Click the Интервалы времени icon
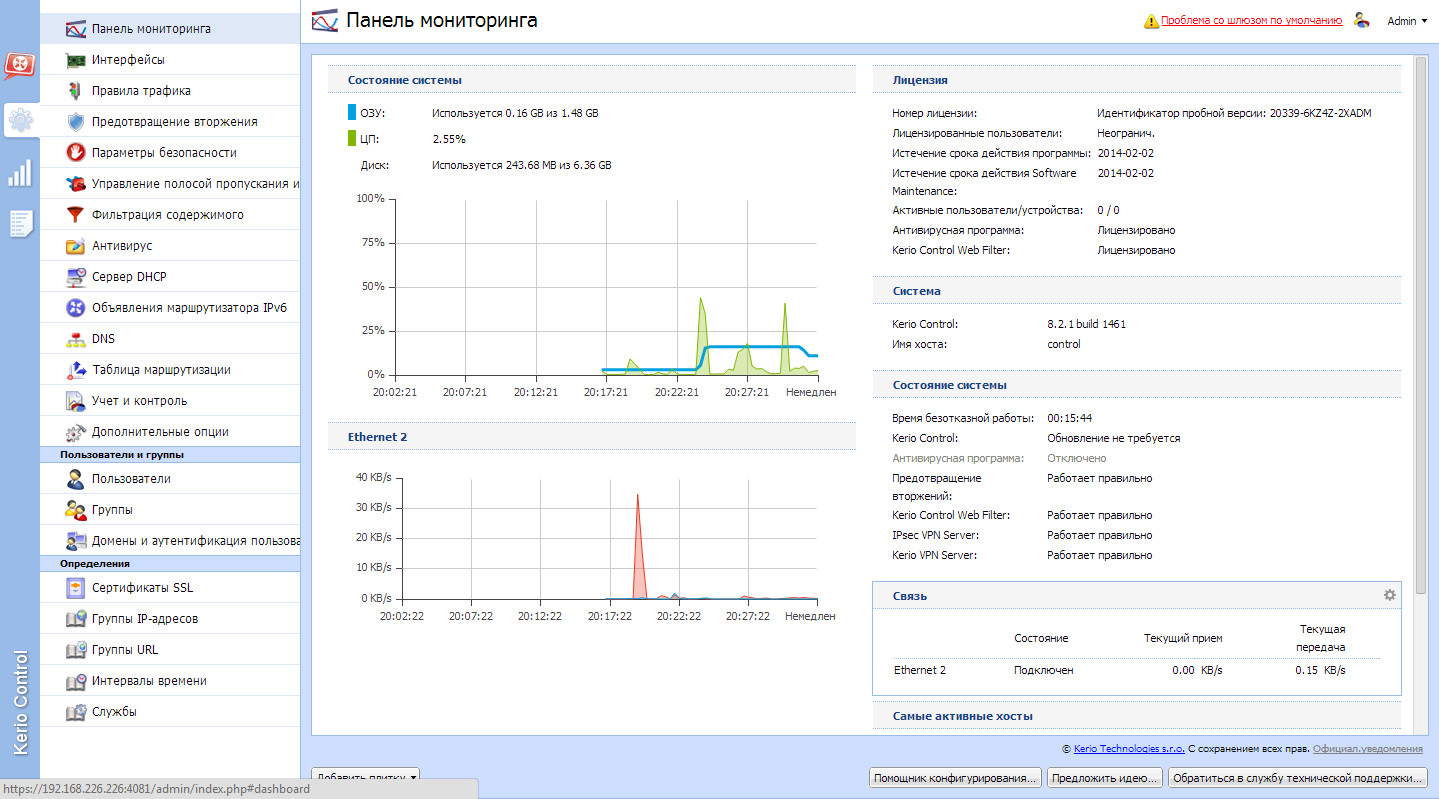The height and width of the screenshot is (799, 1439). click(76, 680)
